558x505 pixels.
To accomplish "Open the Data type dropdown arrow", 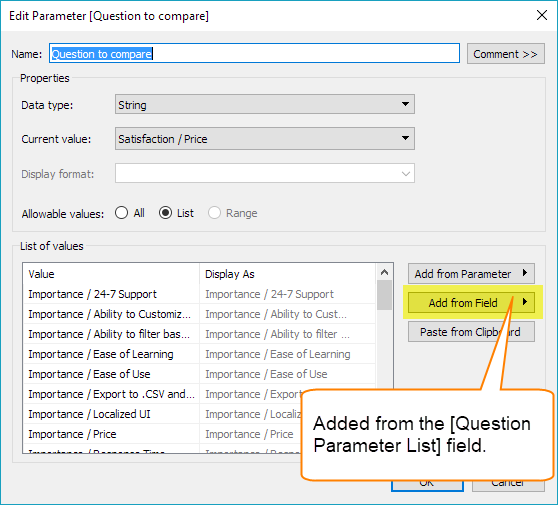I will 405,104.
